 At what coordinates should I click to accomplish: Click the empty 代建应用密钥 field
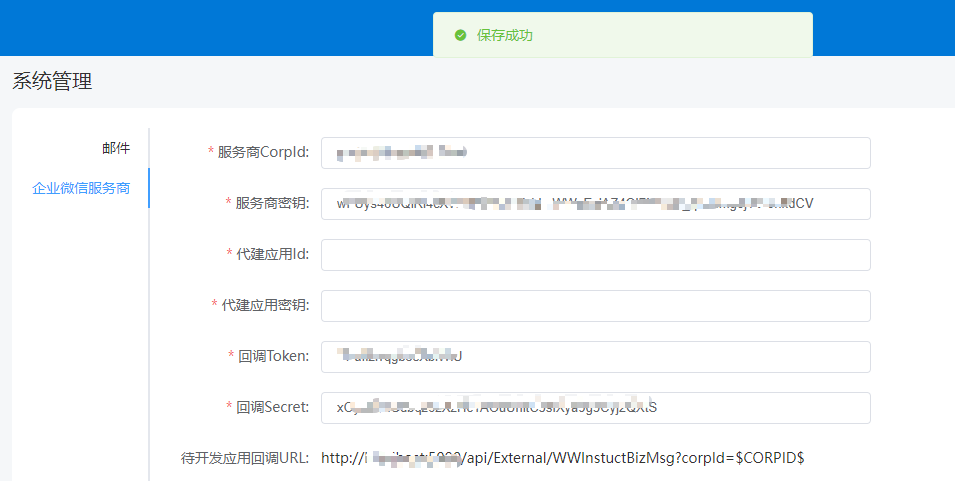[x=595, y=306]
